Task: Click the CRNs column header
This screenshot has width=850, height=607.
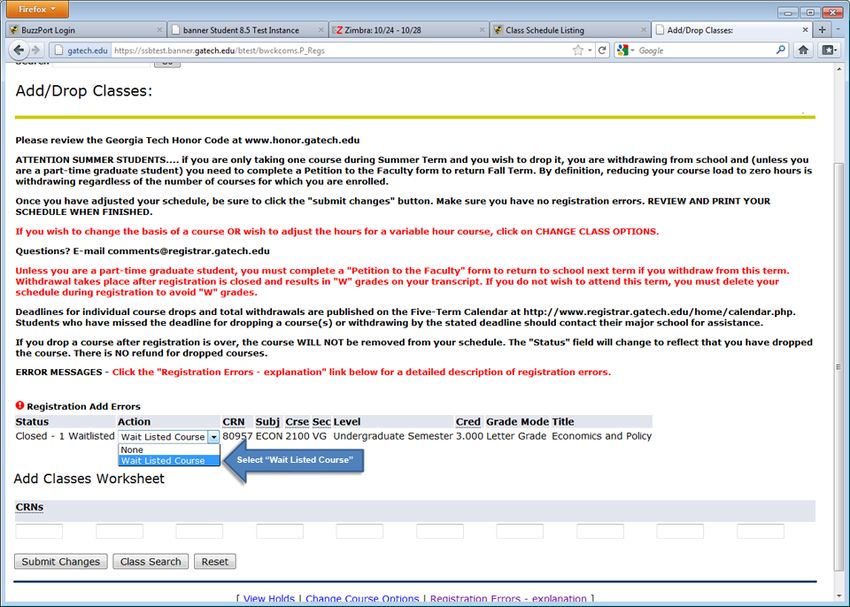Action: click(29, 507)
